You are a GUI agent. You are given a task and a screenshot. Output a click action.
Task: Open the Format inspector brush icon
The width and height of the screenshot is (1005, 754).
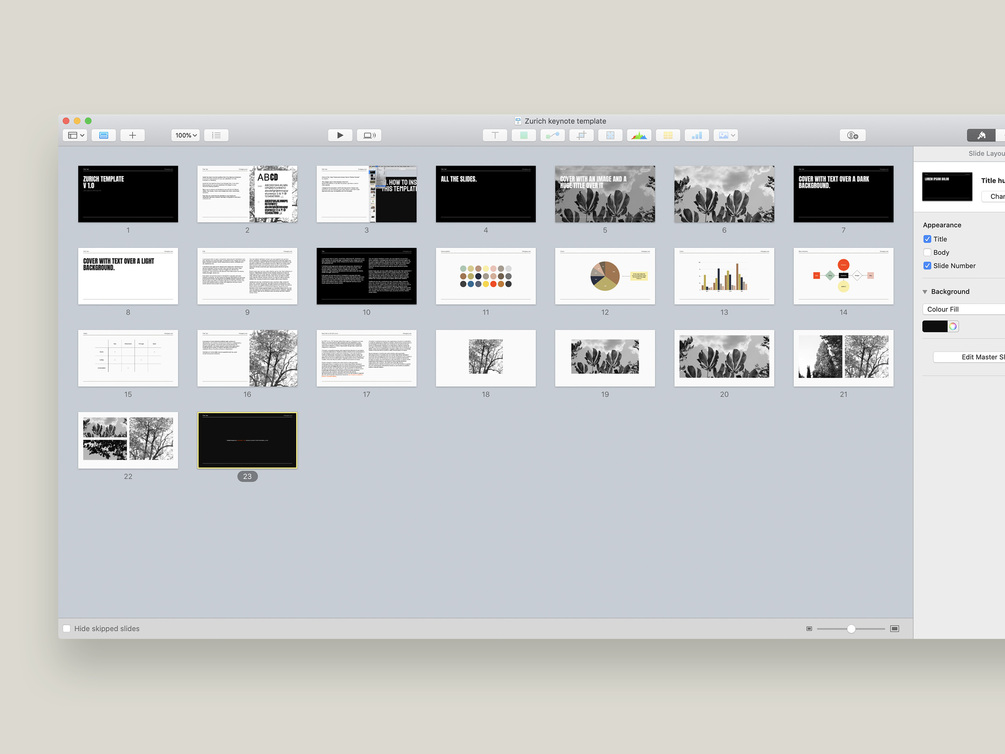[981, 135]
